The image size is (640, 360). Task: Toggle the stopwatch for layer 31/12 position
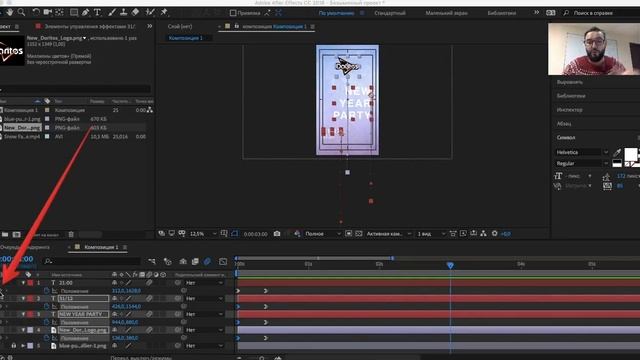(46, 307)
